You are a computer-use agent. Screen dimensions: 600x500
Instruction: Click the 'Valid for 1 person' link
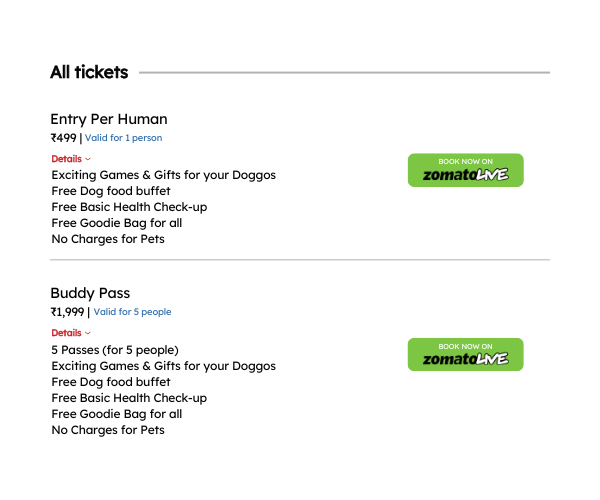click(123, 138)
